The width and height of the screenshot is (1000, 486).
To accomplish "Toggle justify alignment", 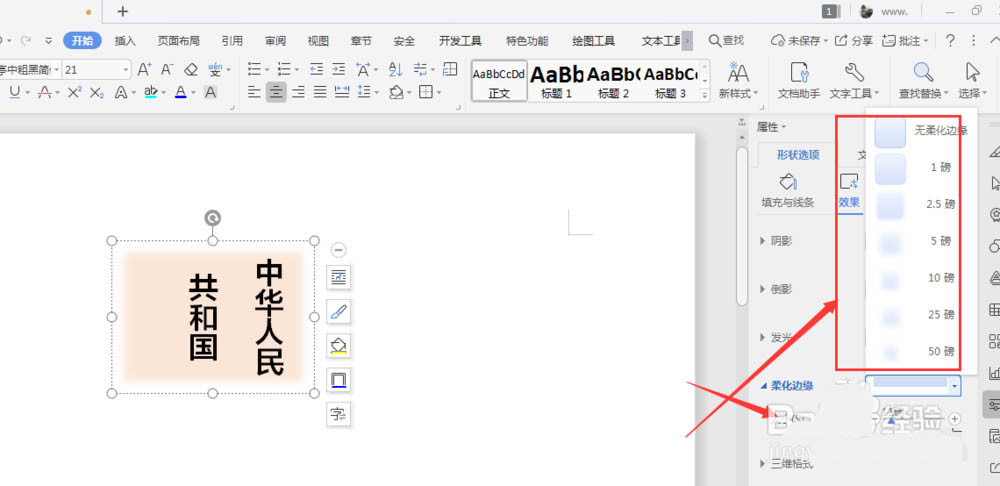I will (x=320, y=92).
